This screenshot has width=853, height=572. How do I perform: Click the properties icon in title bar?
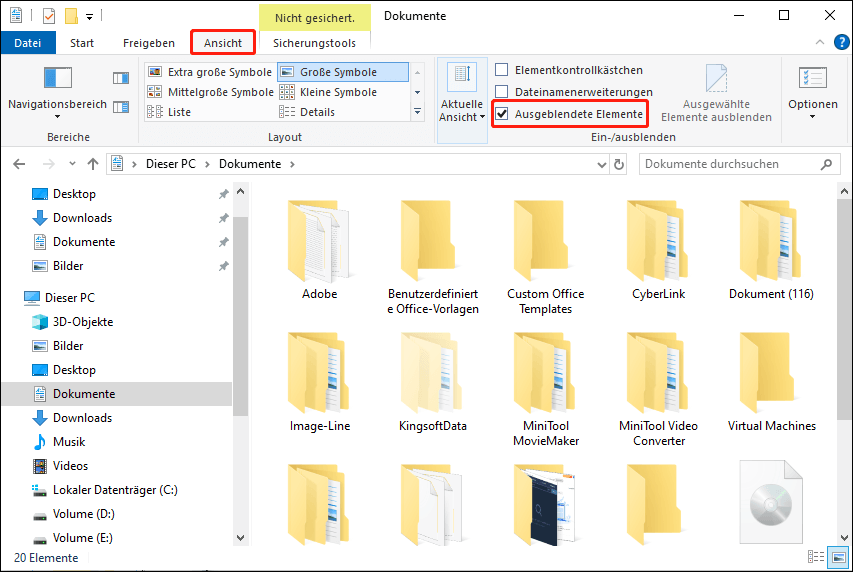(x=49, y=16)
